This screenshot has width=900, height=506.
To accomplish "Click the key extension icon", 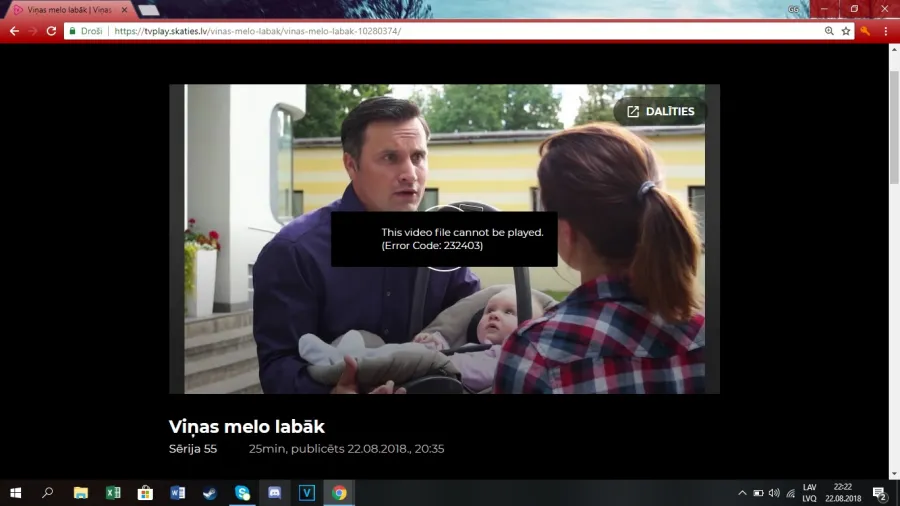I will [865, 31].
